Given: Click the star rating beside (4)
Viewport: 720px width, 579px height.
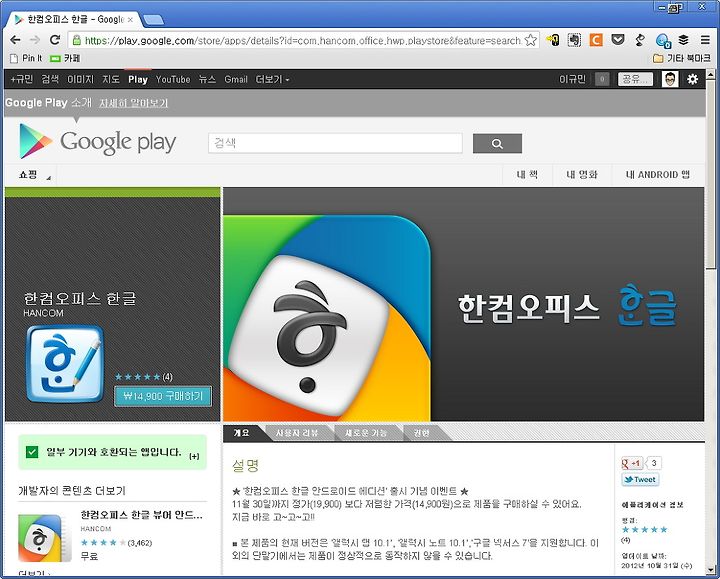Looking at the screenshot, I should (x=138, y=377).
